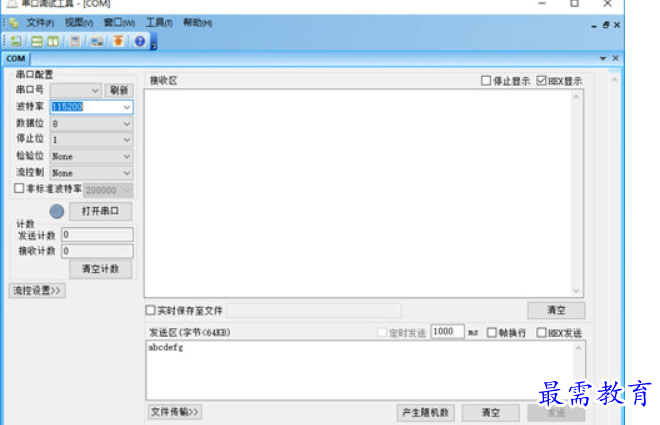Minimize the inner document window
660x425 pixels.
(594, 26)
